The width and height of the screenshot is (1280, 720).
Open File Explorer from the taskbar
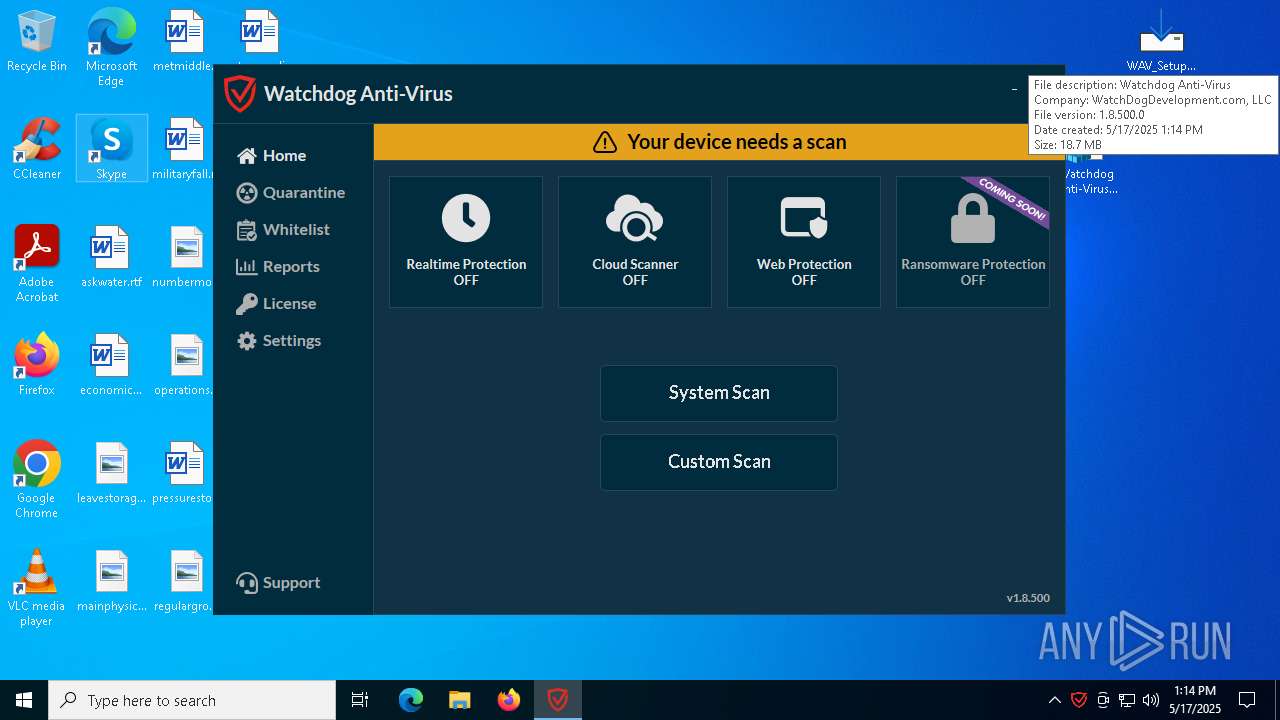(x=459, y=700)
